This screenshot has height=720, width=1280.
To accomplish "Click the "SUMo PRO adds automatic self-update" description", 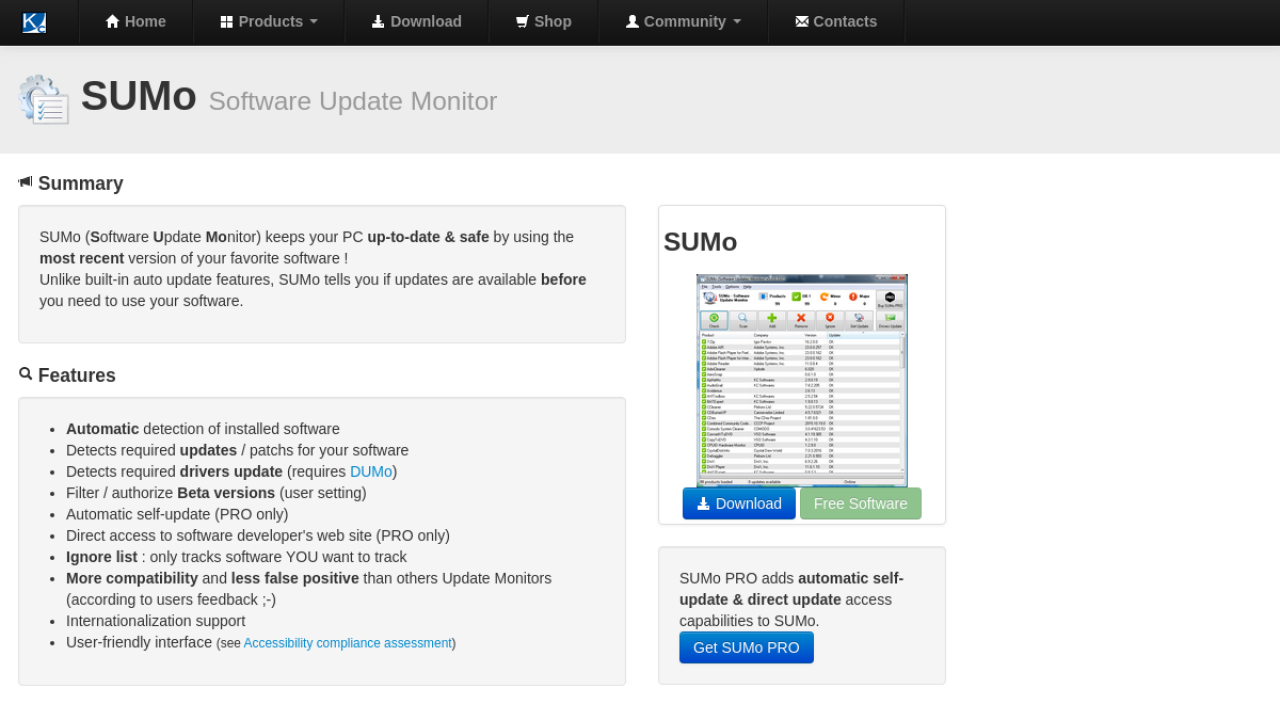I will point(791,599).
